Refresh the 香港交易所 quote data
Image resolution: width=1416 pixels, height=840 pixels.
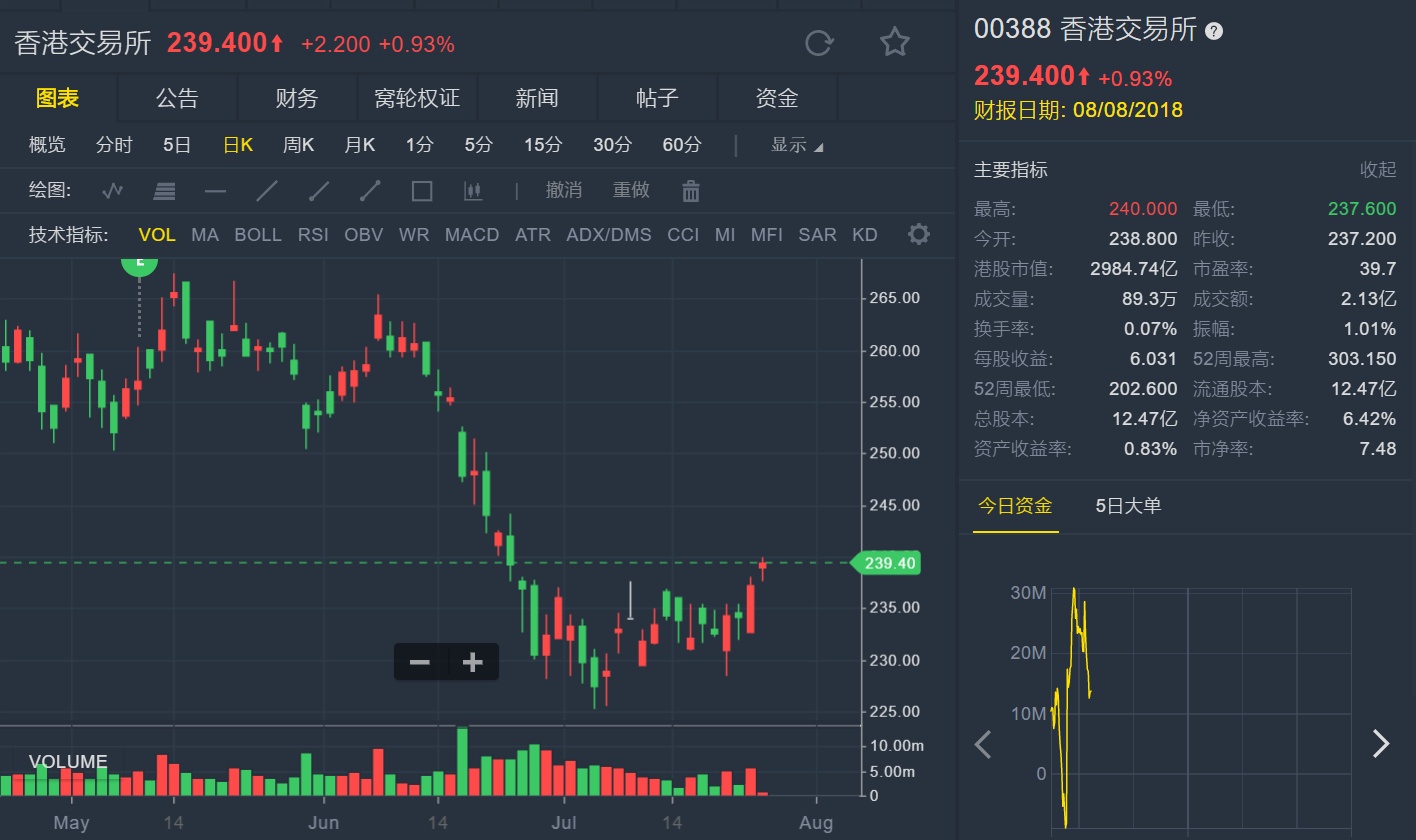(x=819, y=43)
